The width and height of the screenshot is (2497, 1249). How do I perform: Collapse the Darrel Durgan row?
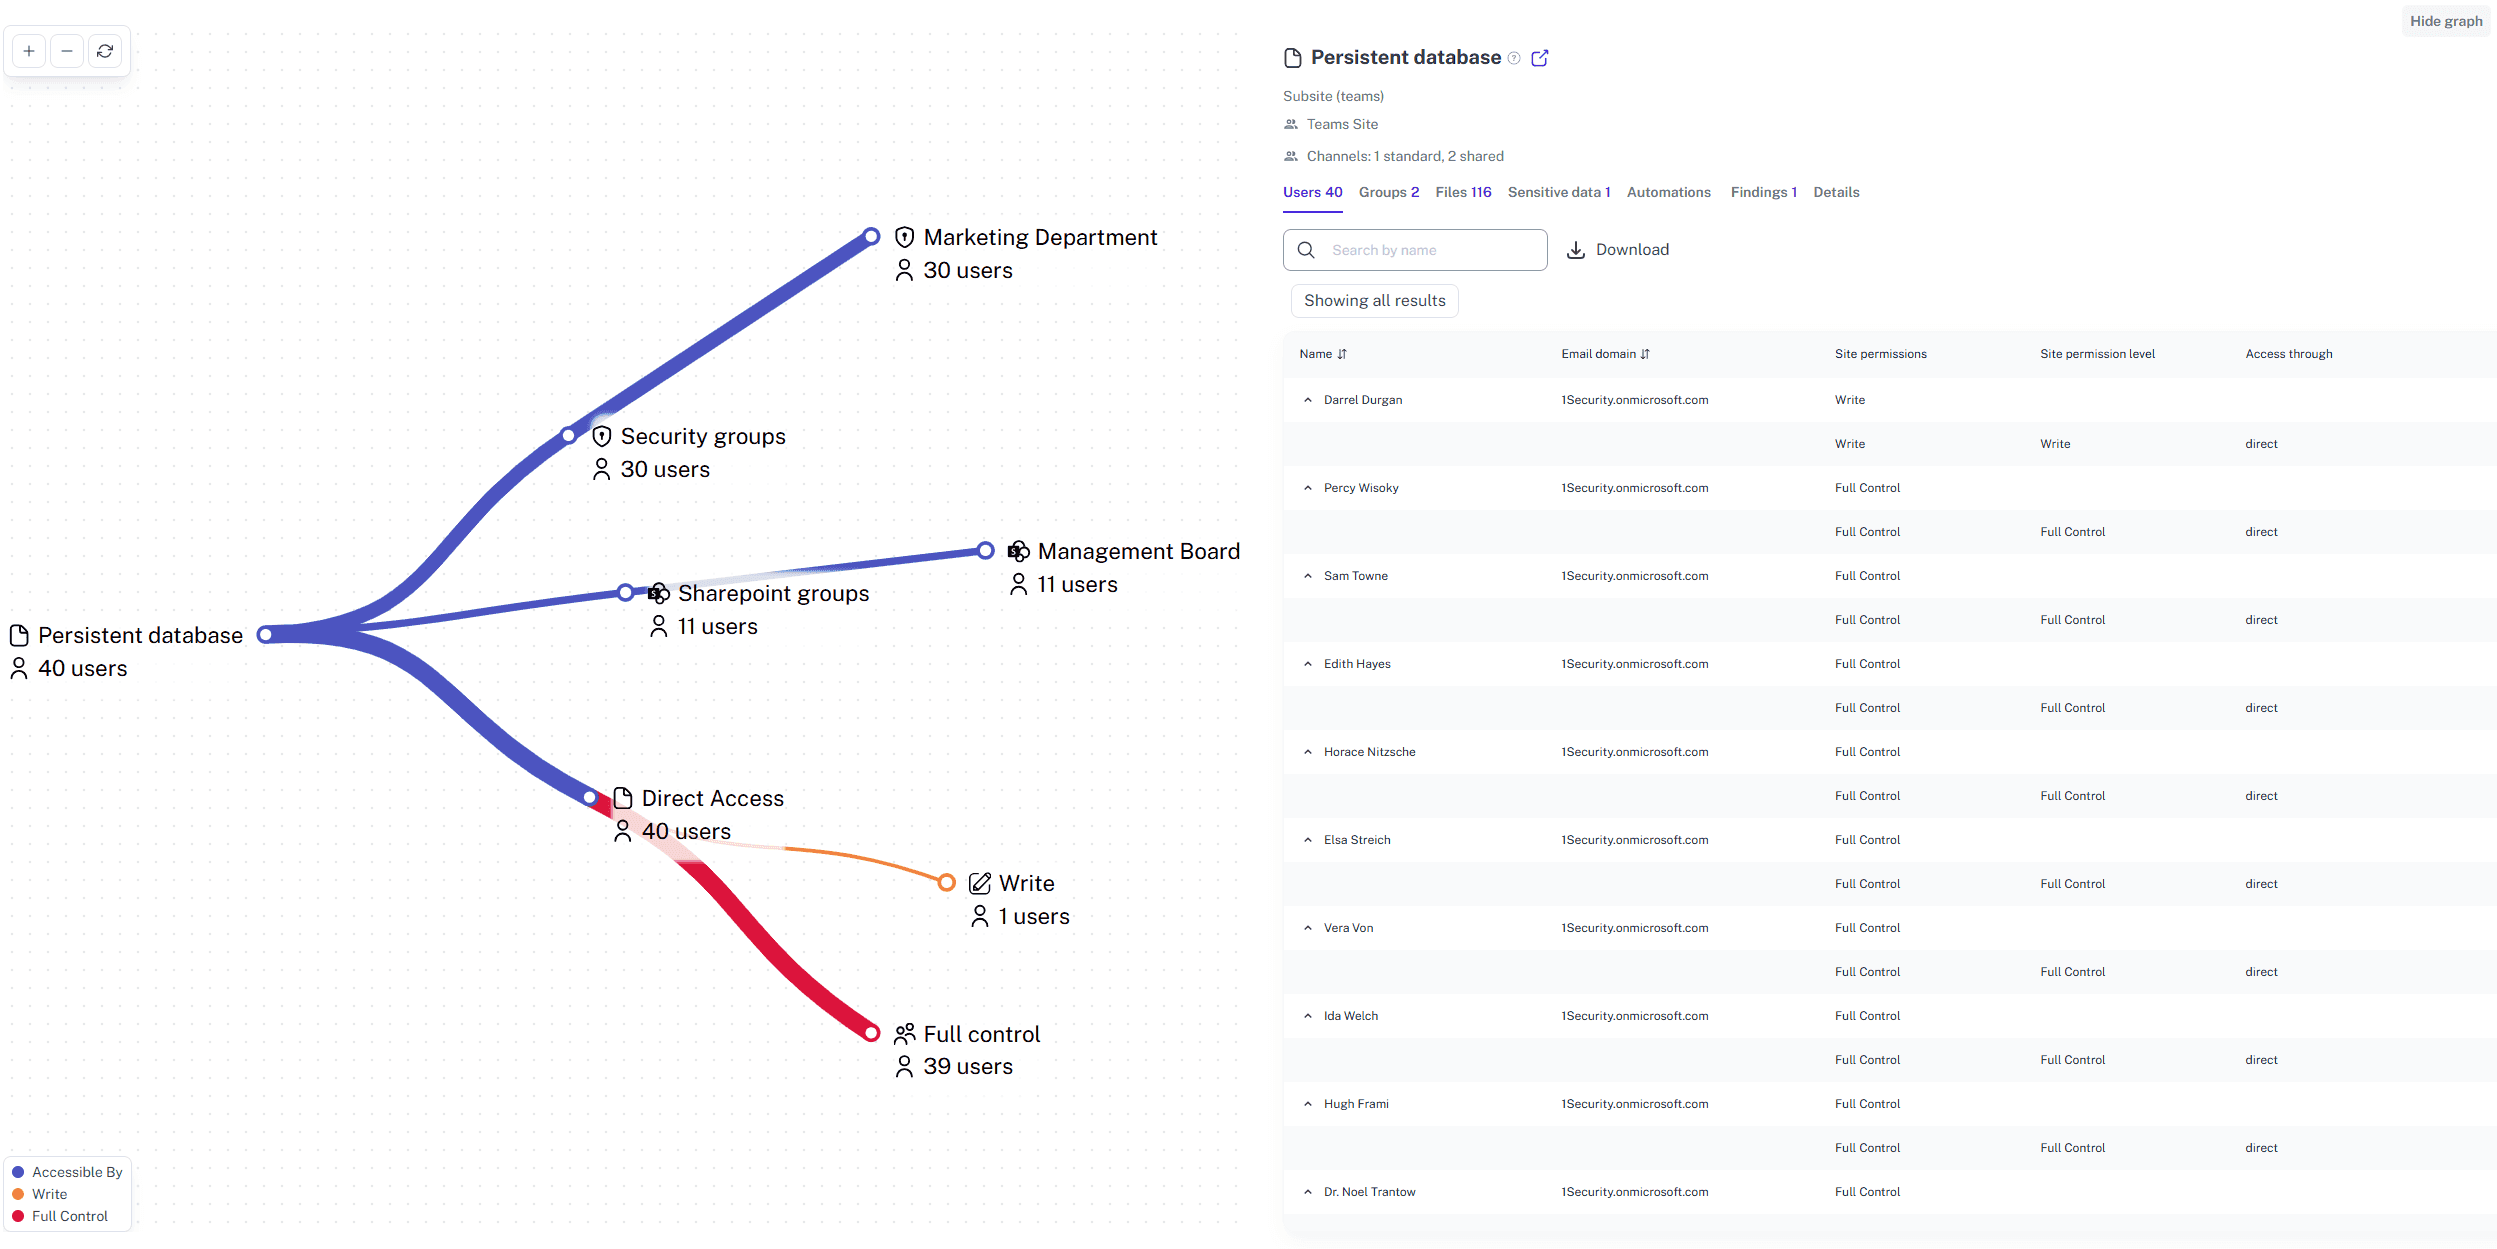click(1308, 399)
